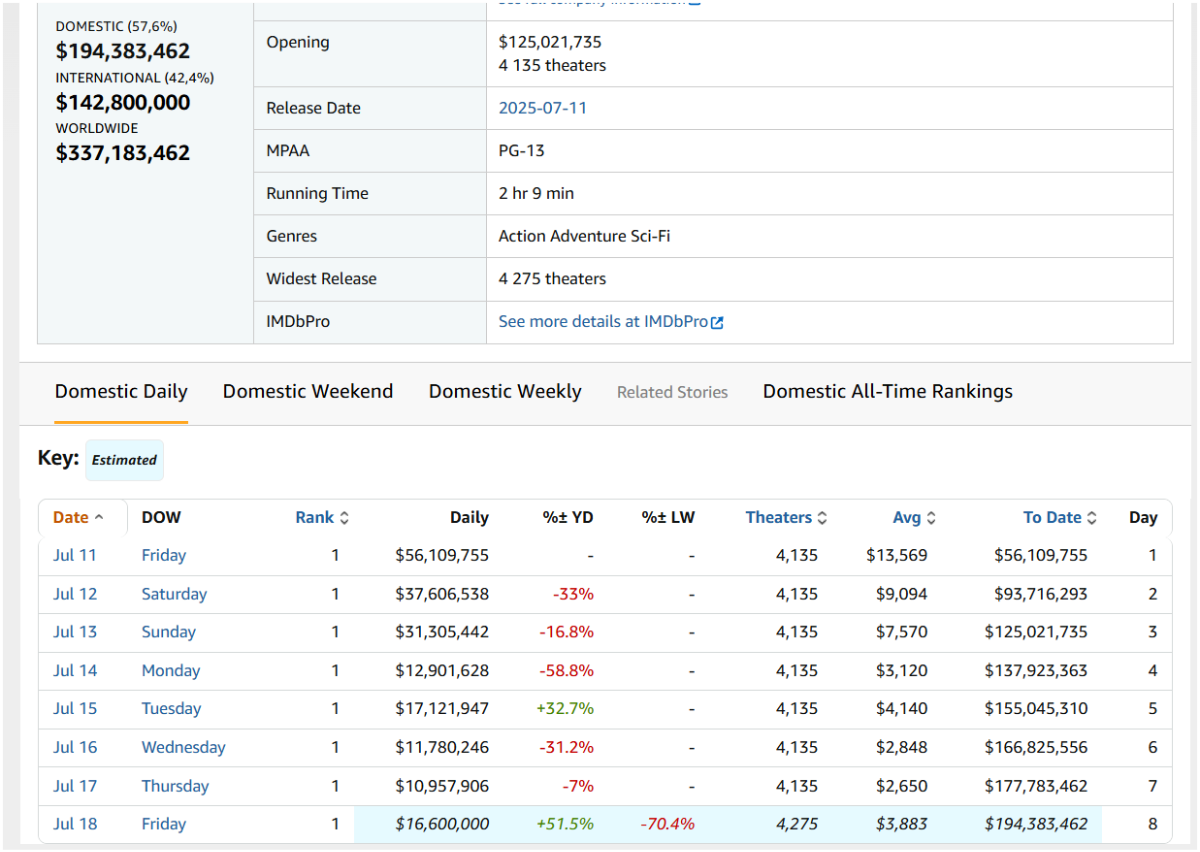
Task: Click sort arrows next to Avg header
Action: click(x=931, y=518)
